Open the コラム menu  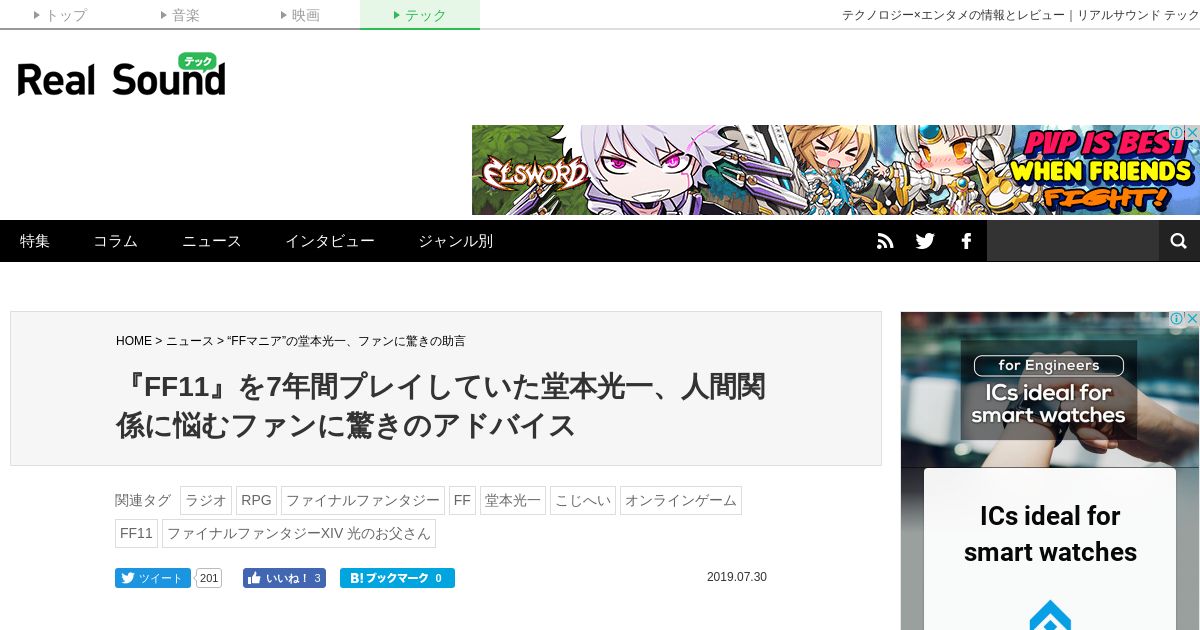115,241
